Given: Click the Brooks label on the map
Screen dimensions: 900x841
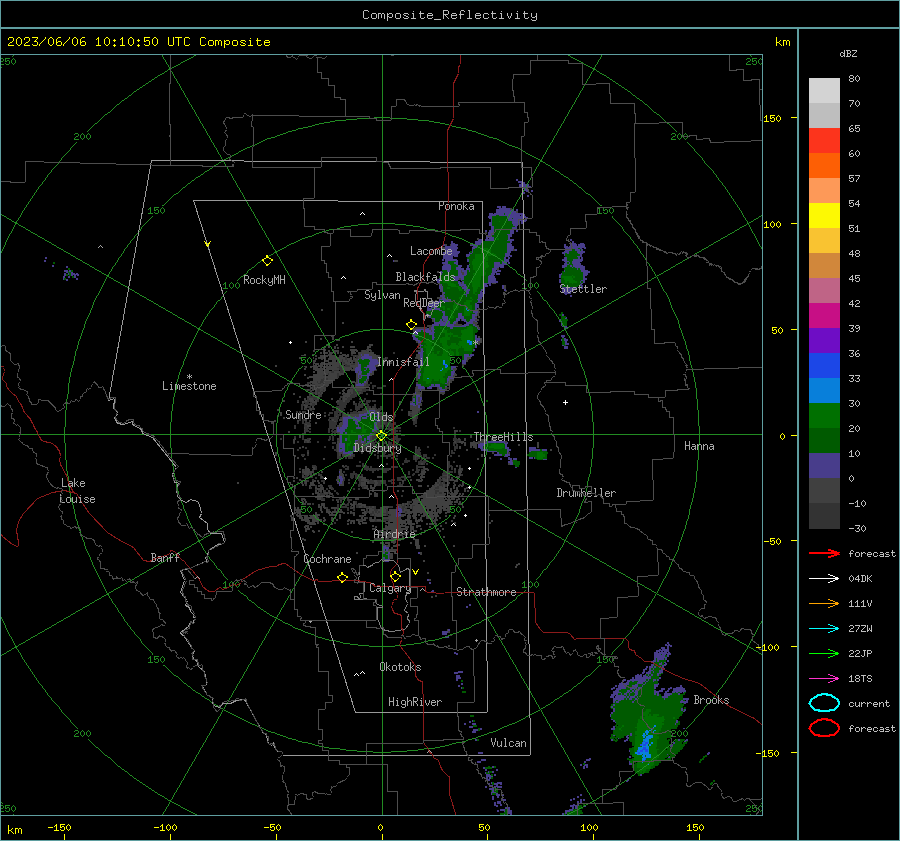Looking at the screenshot, I should pos(711,700).
